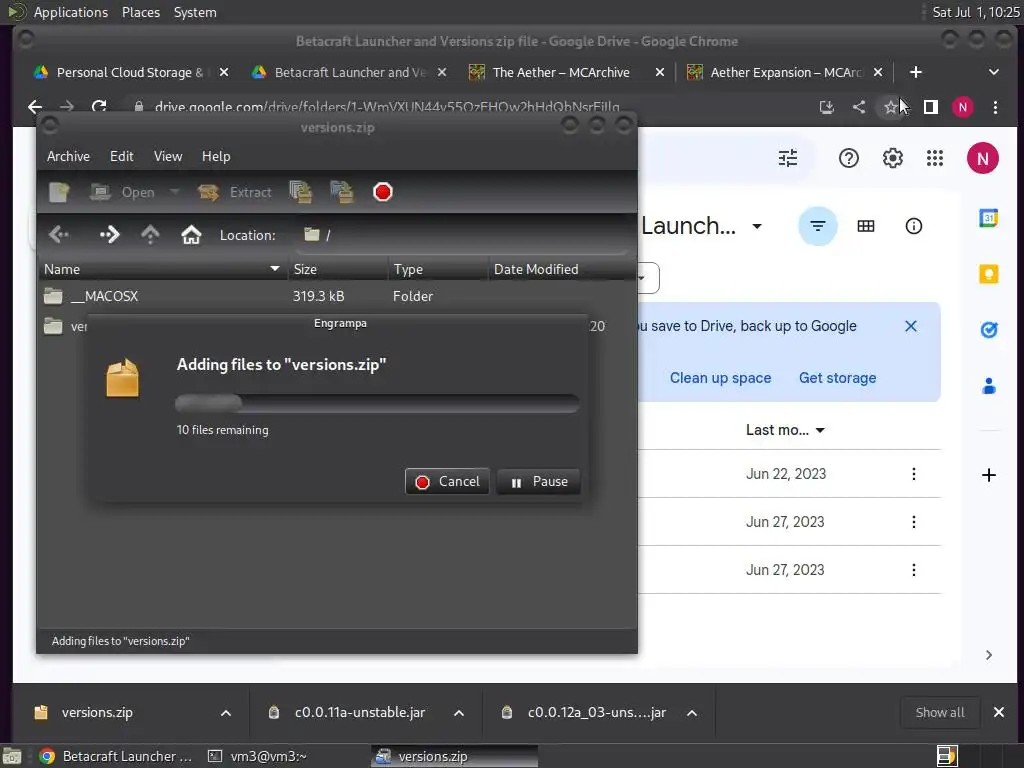Screen dimensions: 1024x768
Task: Click the Open archive toolbar button
Action: (x=122, y=192)
